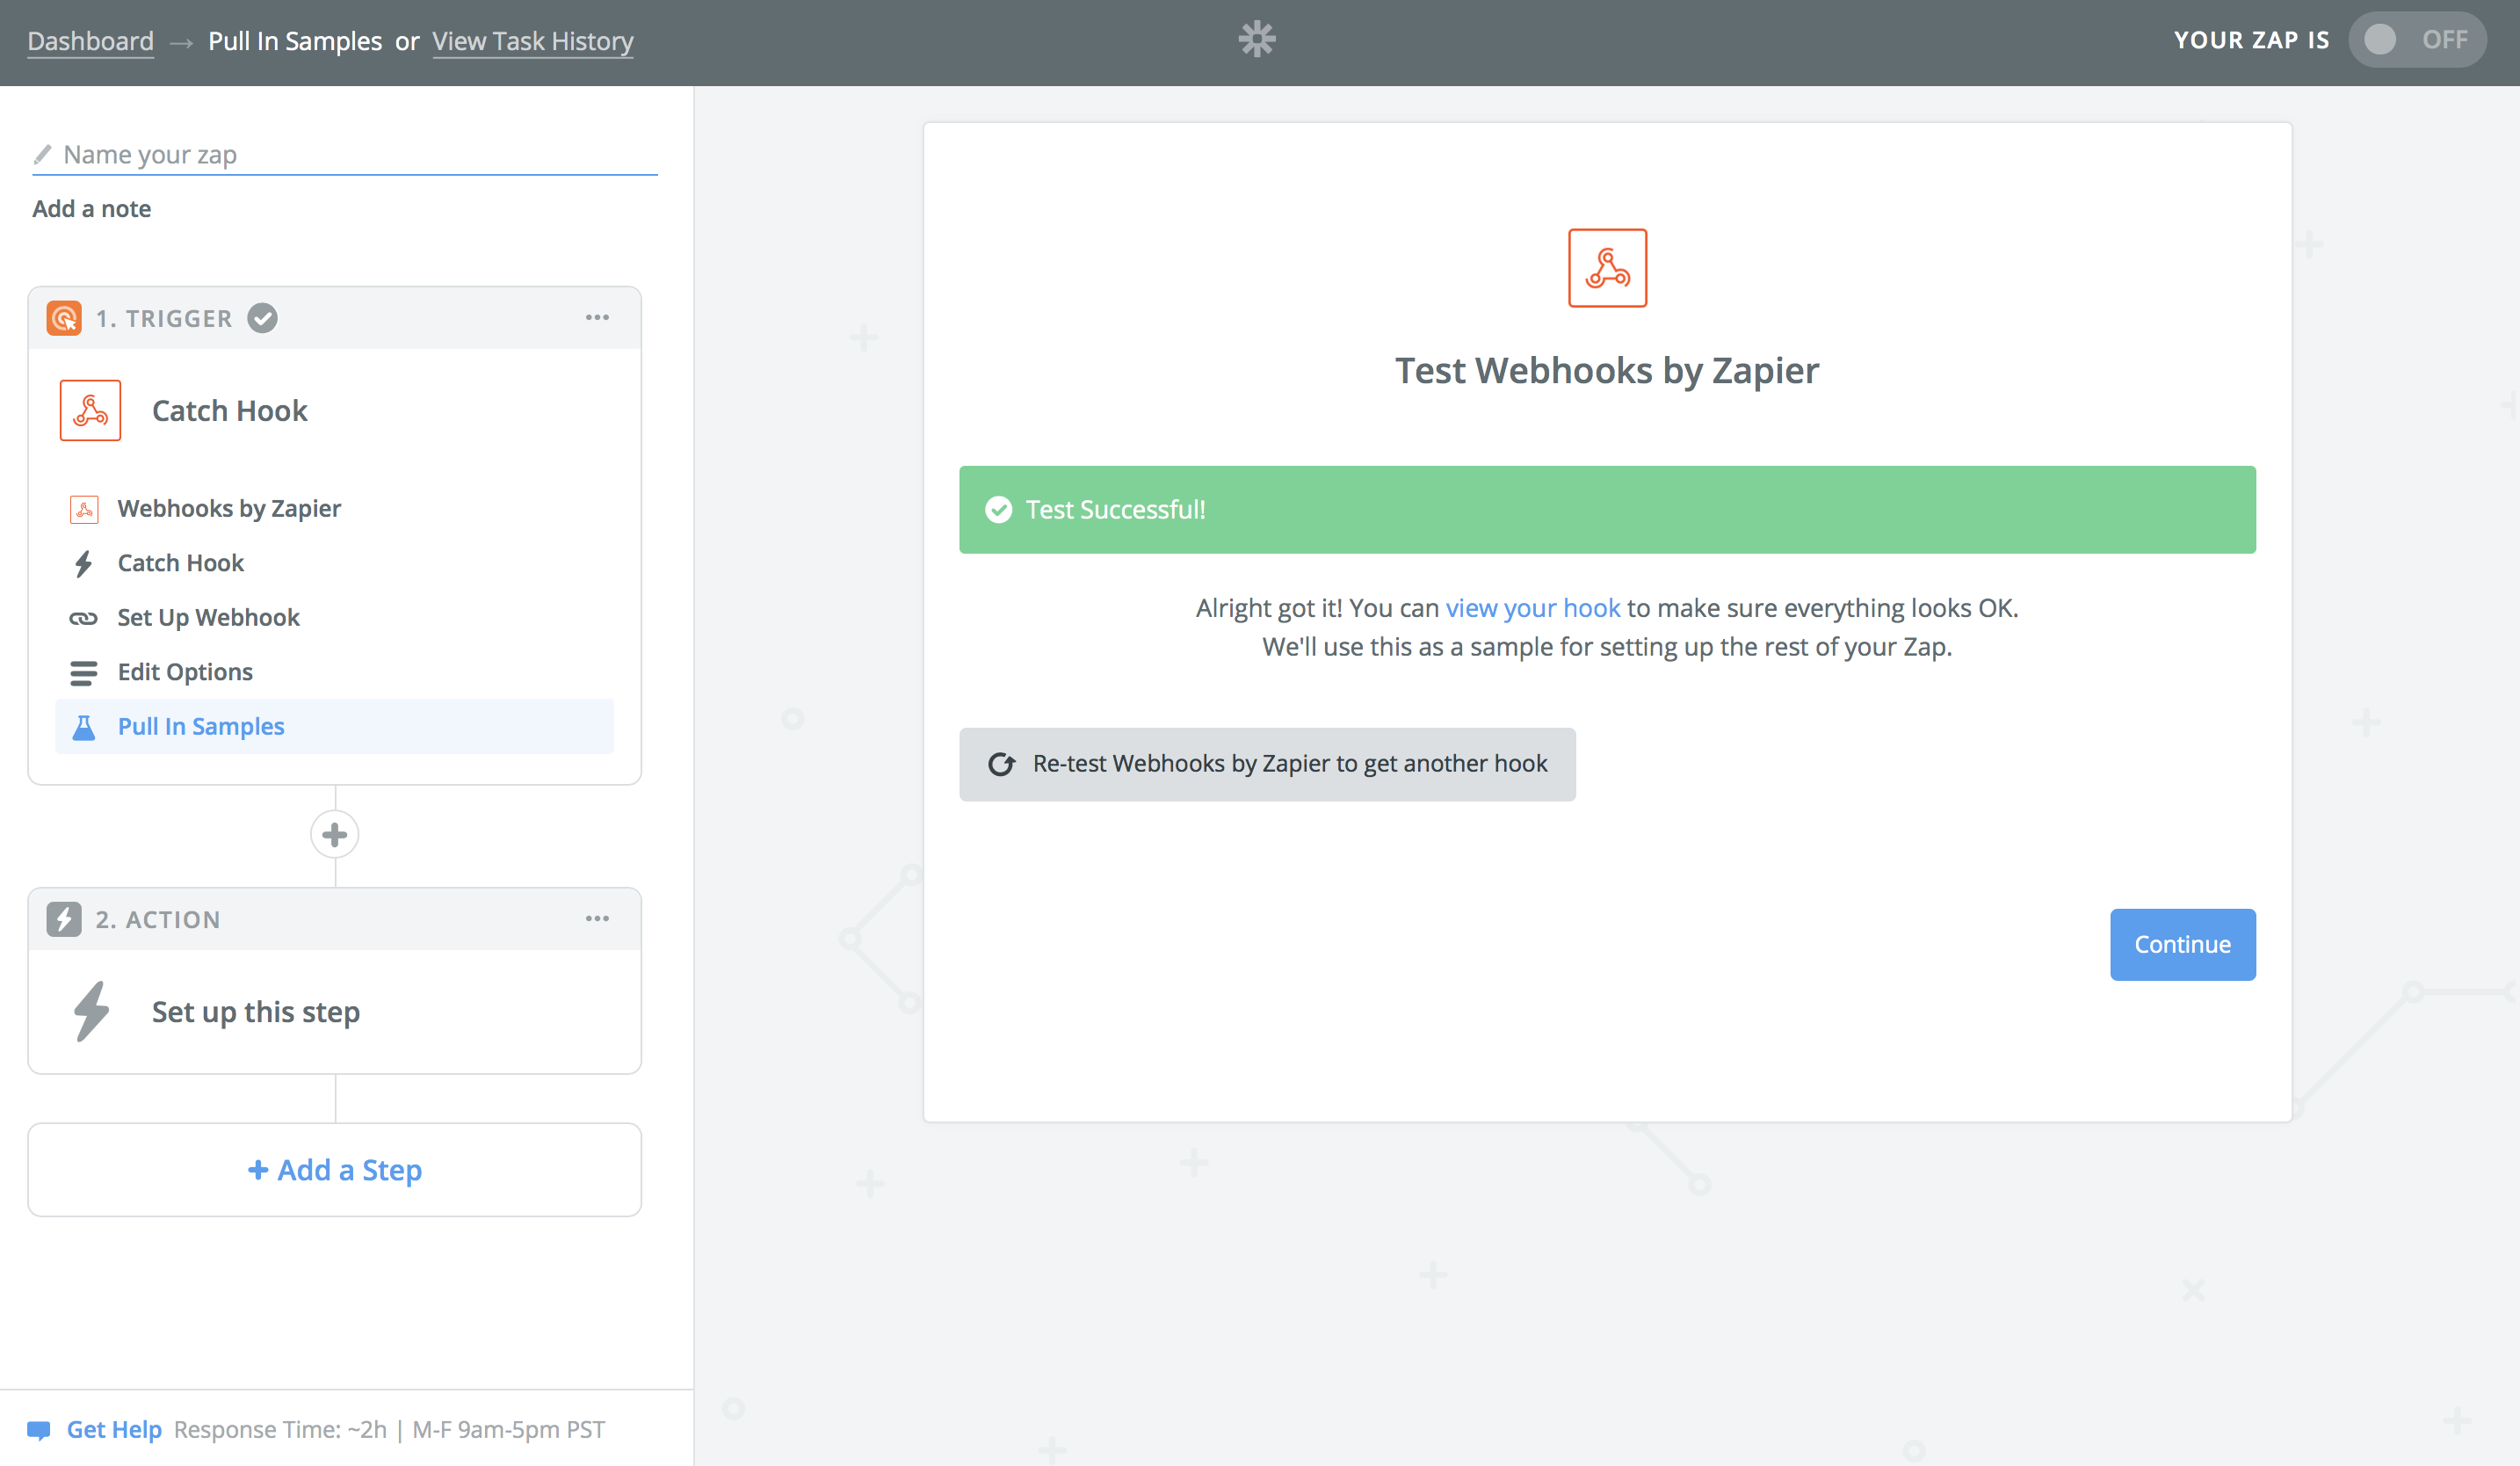2520x1466 pixels.
Task: Click the Get Help chat bubble icon
Action: (x=39, y=1430)
